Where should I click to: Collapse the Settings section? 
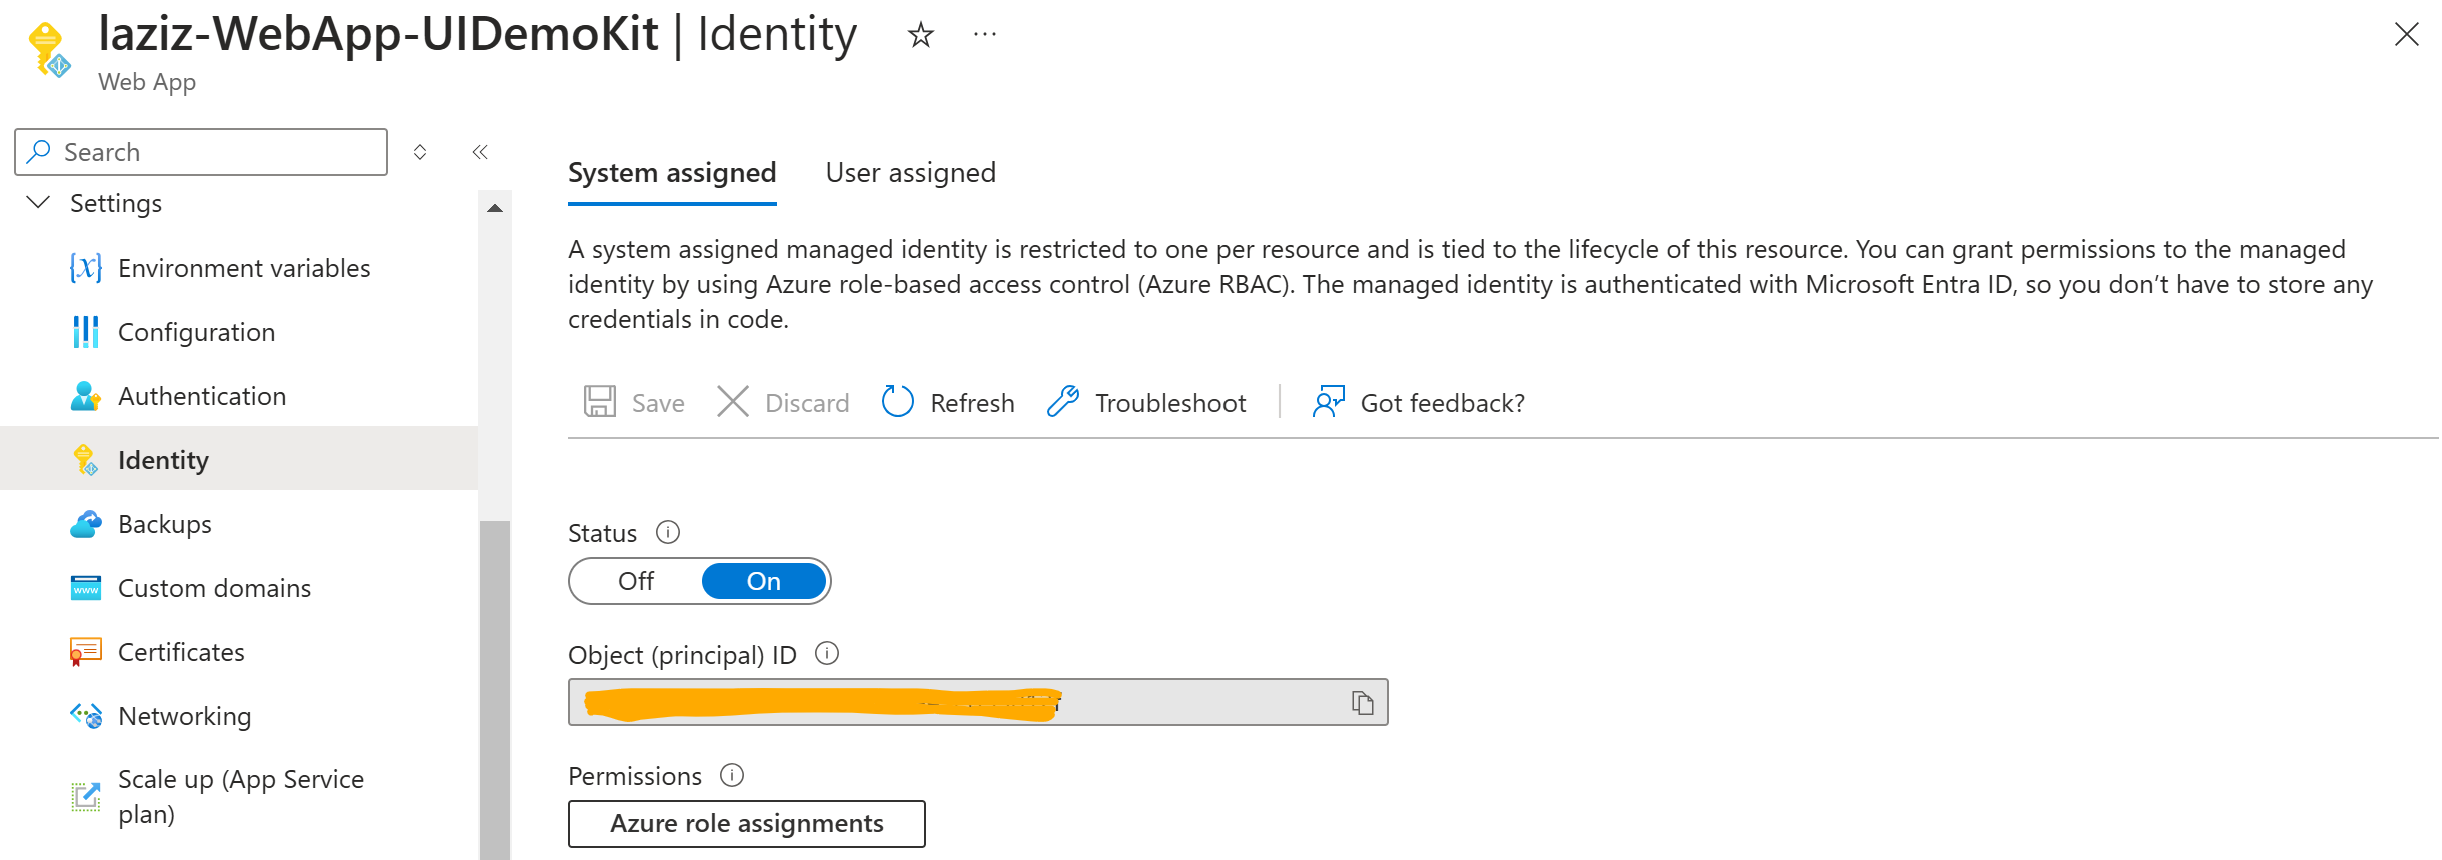[x=38, y=203]
